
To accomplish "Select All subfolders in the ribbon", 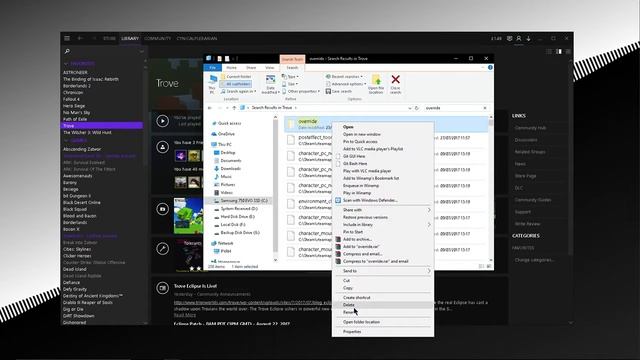I will pos(236,84).
